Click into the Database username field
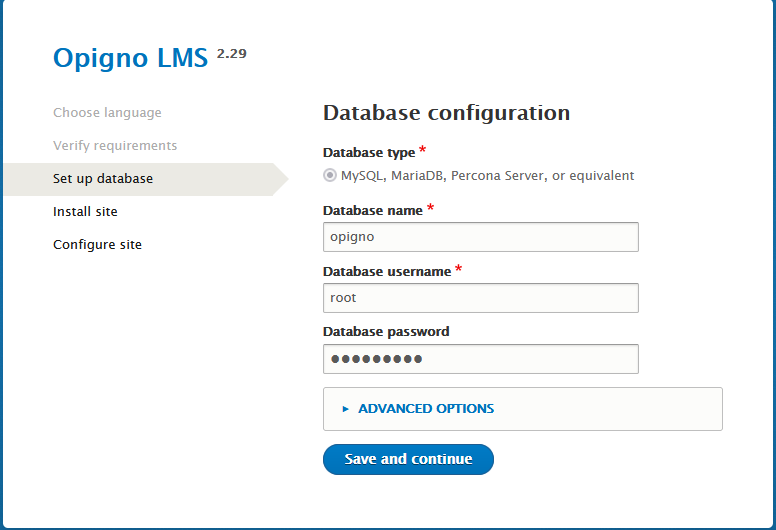Screen dimensions: 776x530 (480, 298)
